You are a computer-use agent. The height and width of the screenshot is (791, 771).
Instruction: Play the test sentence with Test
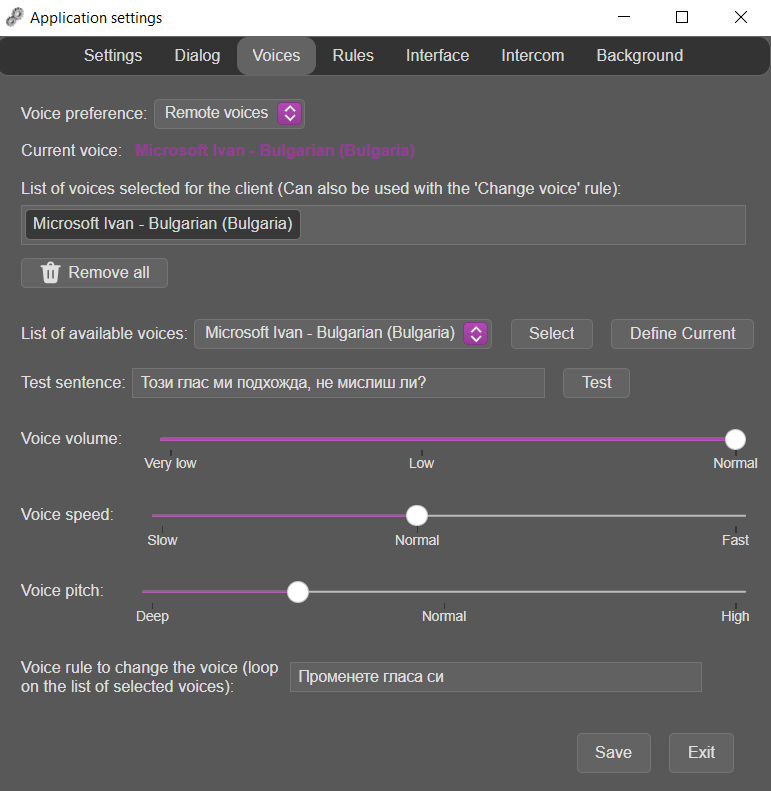(x=596, y=383)
